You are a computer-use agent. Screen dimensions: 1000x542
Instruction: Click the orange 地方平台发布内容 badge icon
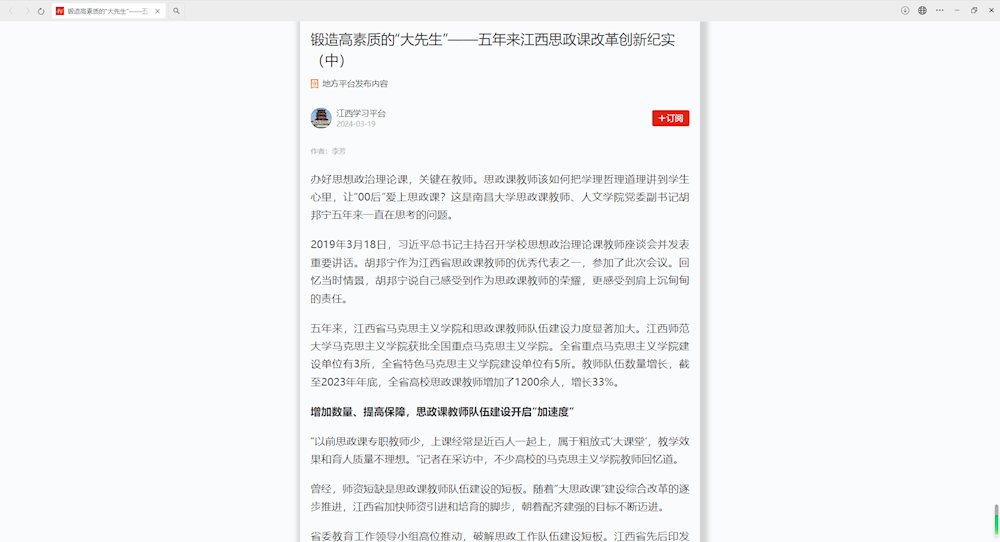click(314, 84)
